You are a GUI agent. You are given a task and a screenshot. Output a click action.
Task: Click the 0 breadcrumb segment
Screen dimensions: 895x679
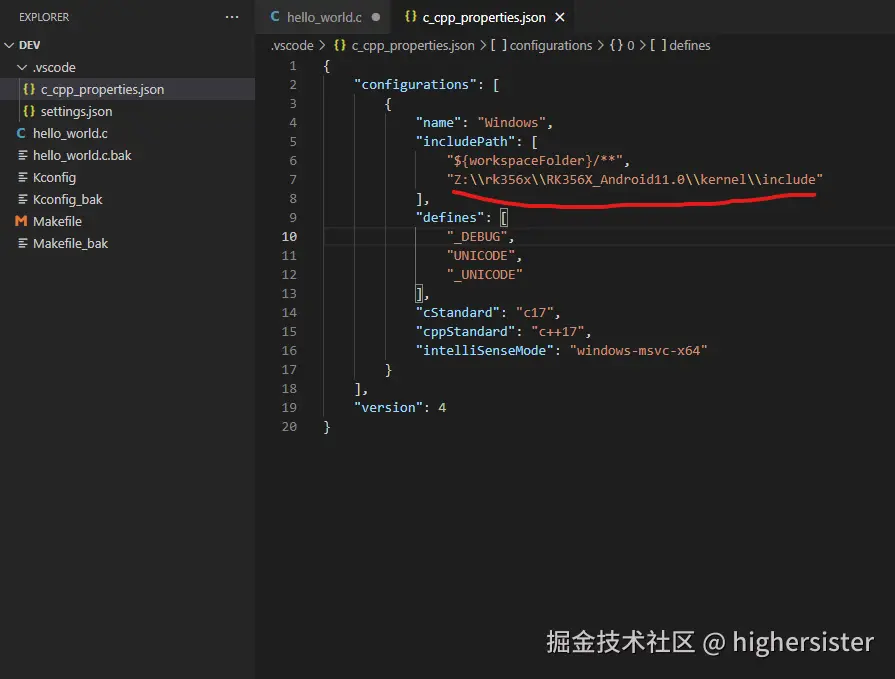coord(630,45)
